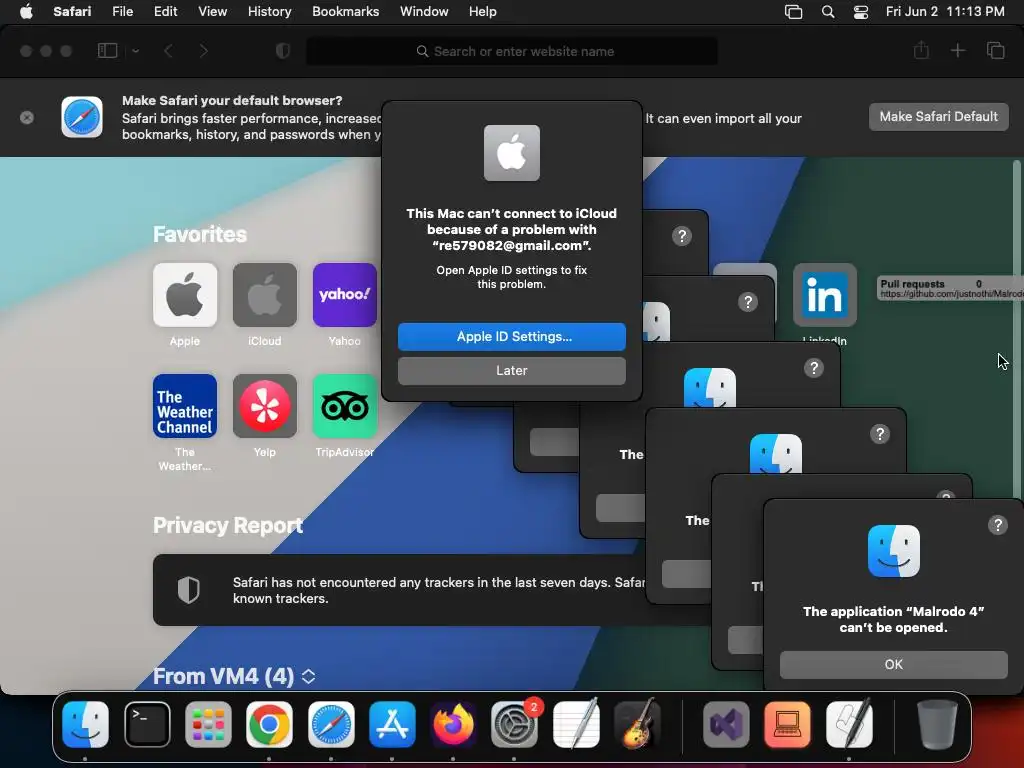Open the Apple menu
The width and height of the screenshot is (1024, 768).
[26, 12]
